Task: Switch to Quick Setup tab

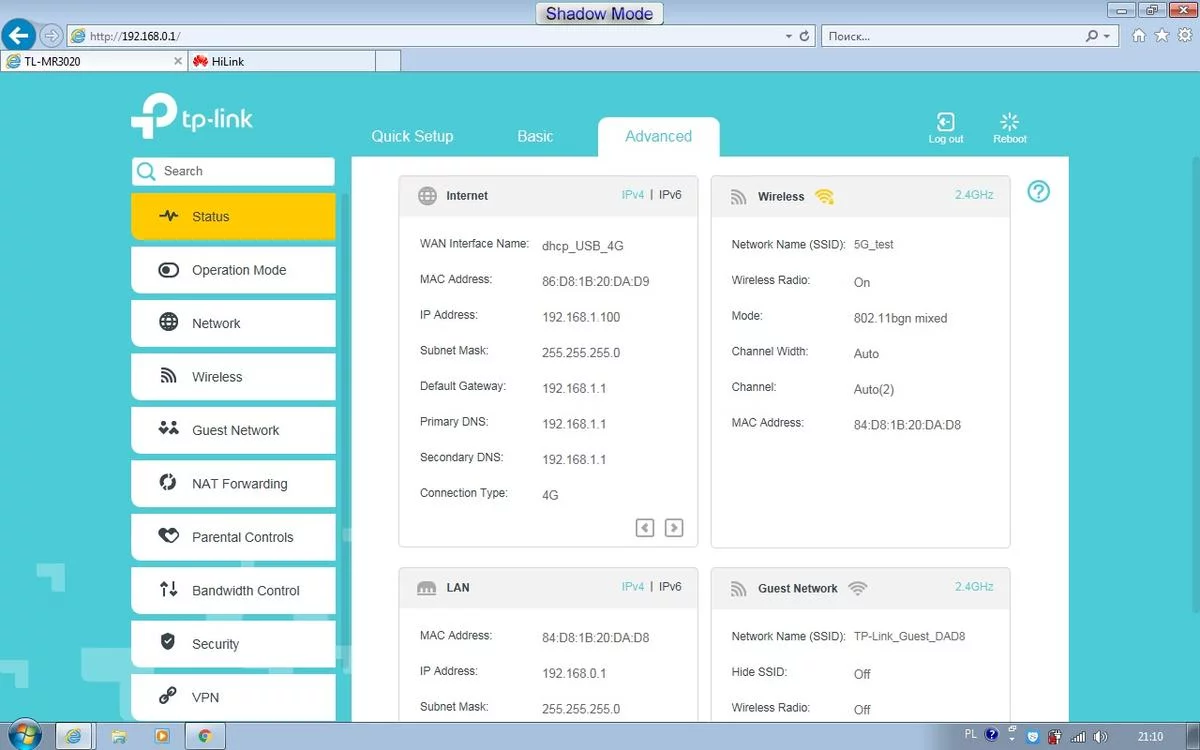Action: point(412,136)
